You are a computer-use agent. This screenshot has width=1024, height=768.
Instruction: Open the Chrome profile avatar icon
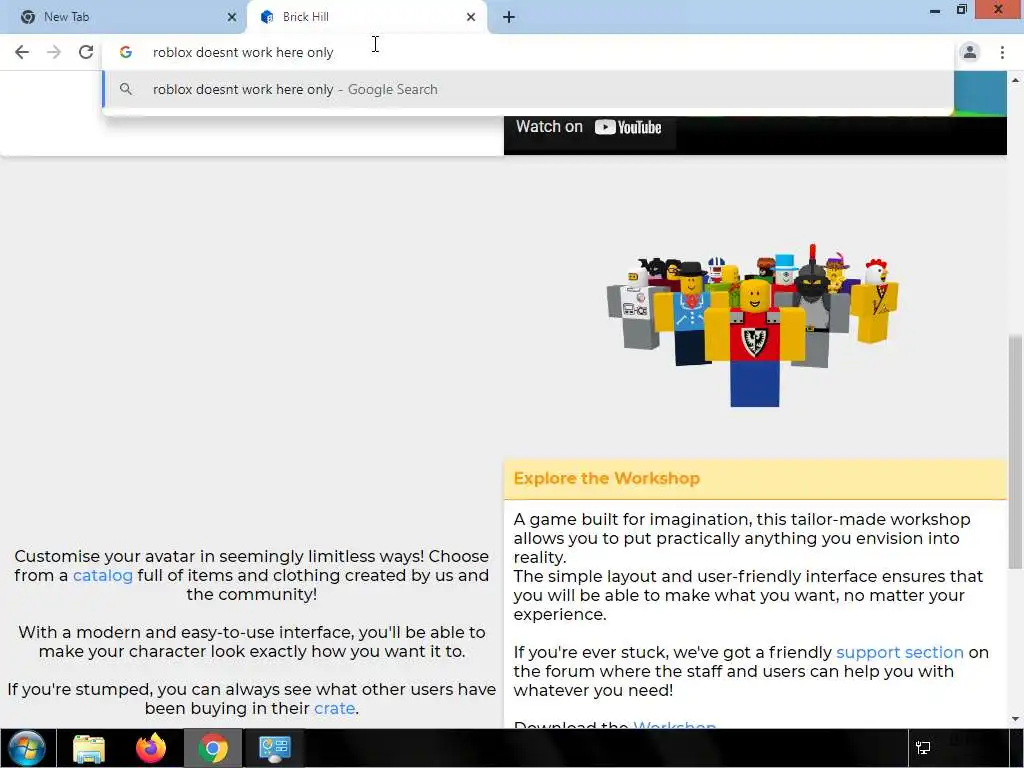(970, 52)
